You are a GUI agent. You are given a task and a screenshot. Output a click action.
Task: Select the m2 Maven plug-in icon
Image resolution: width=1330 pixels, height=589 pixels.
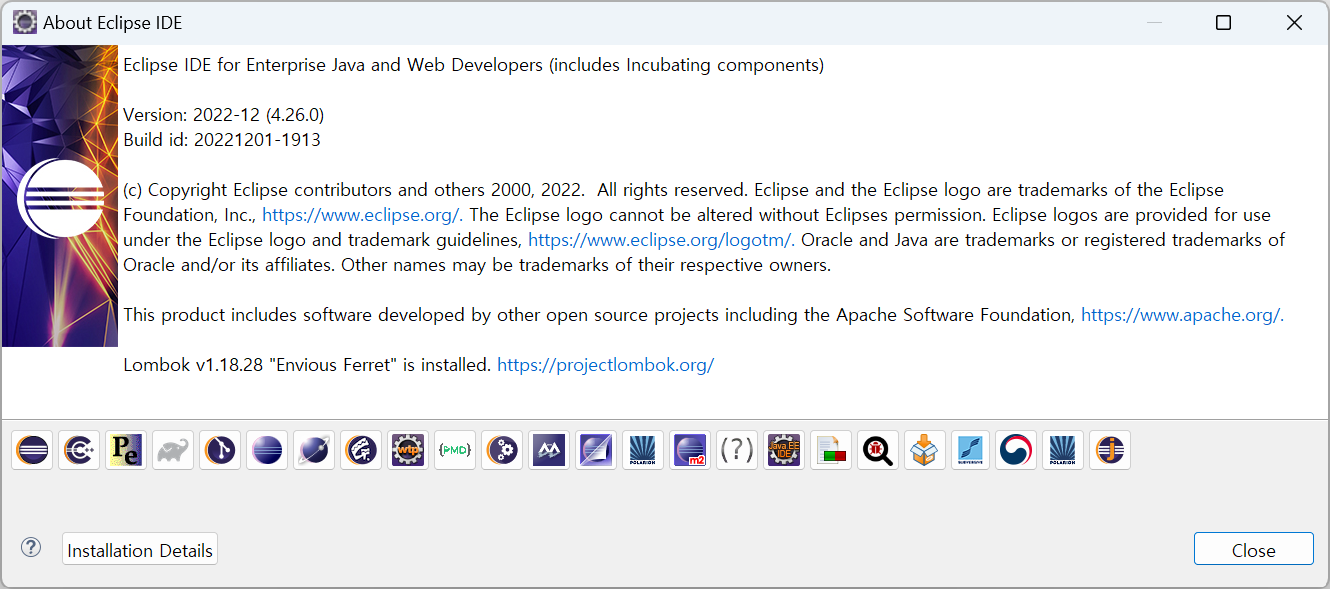[690, 450]
